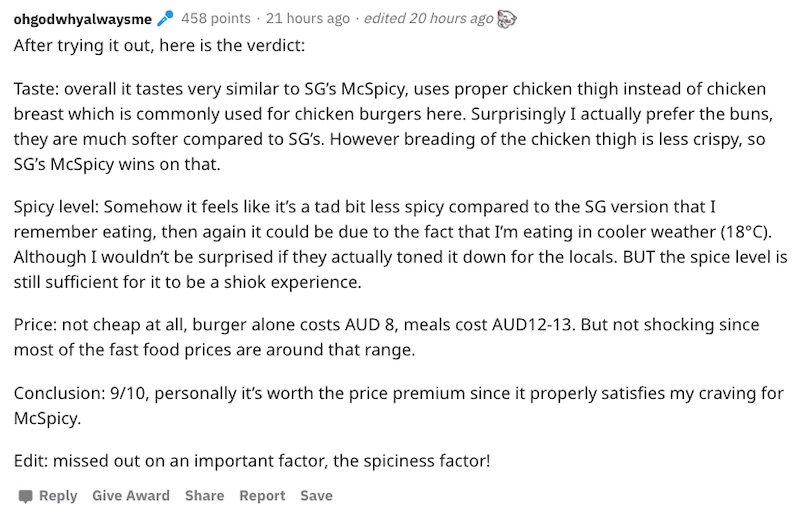The height and width of the screenshot is (515, 800).
Task: Click the Spicy level paragraph text
Action: (401, 244)
